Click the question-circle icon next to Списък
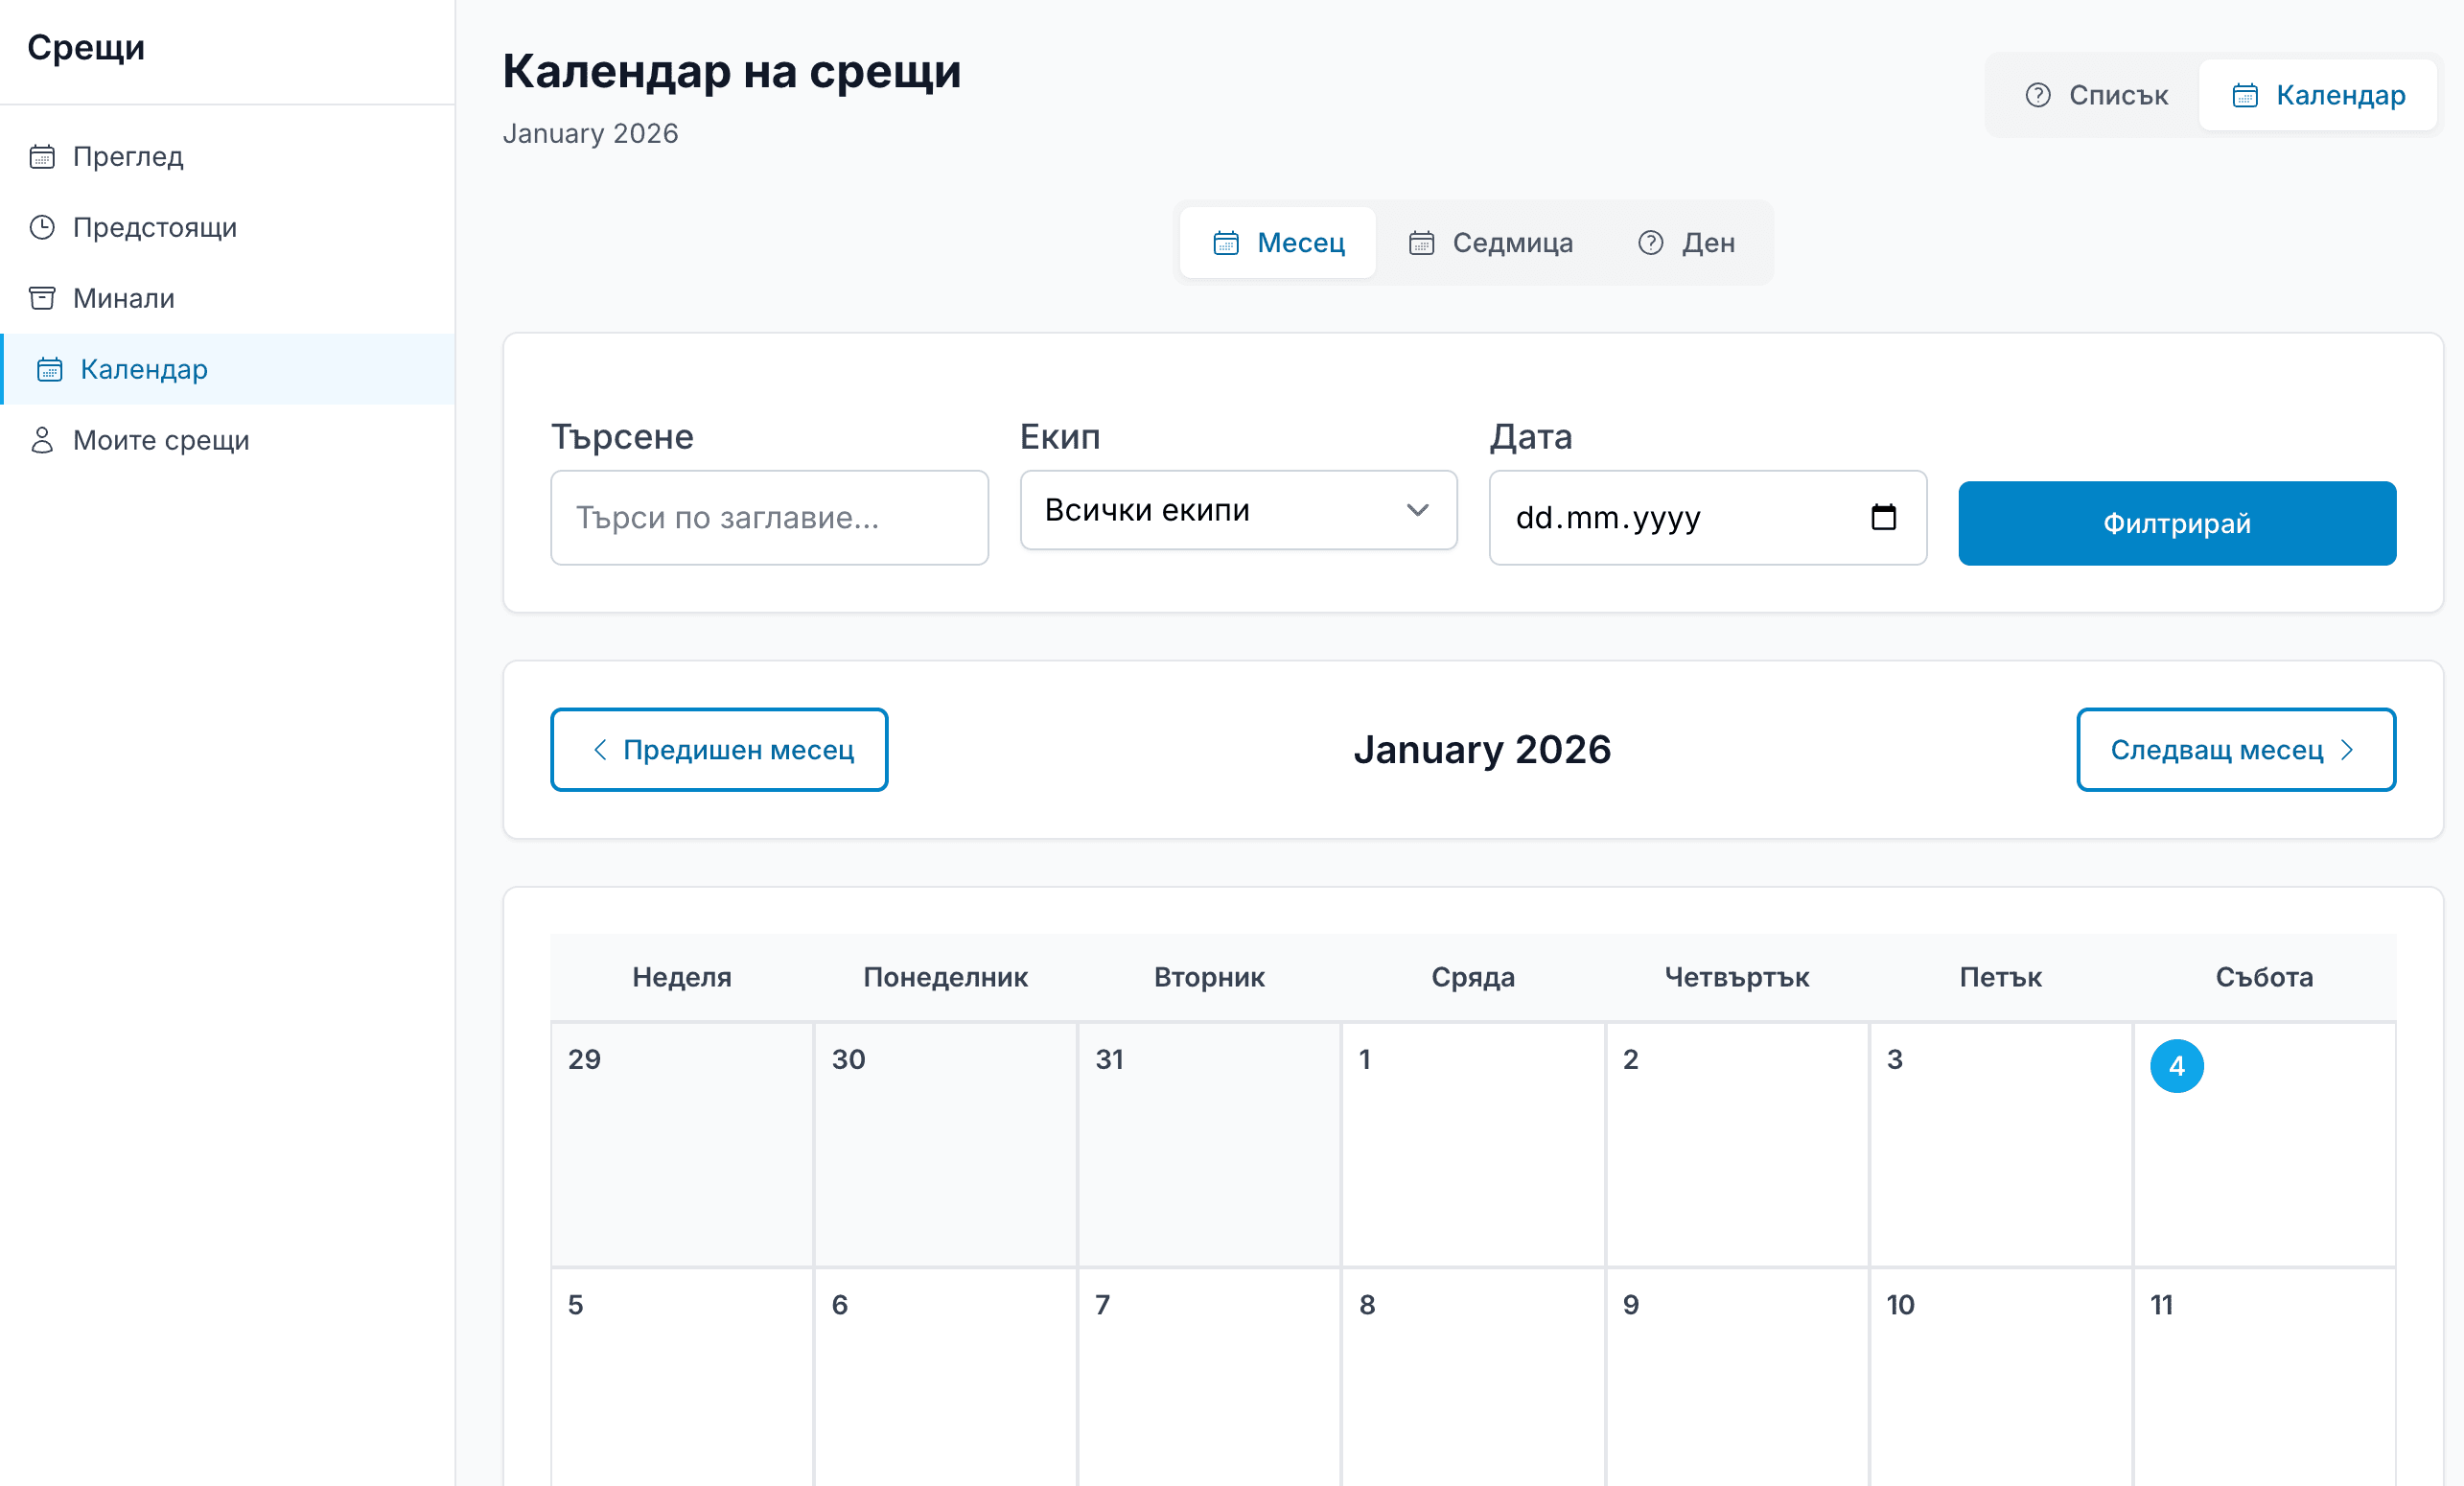 coord(2037,95)
